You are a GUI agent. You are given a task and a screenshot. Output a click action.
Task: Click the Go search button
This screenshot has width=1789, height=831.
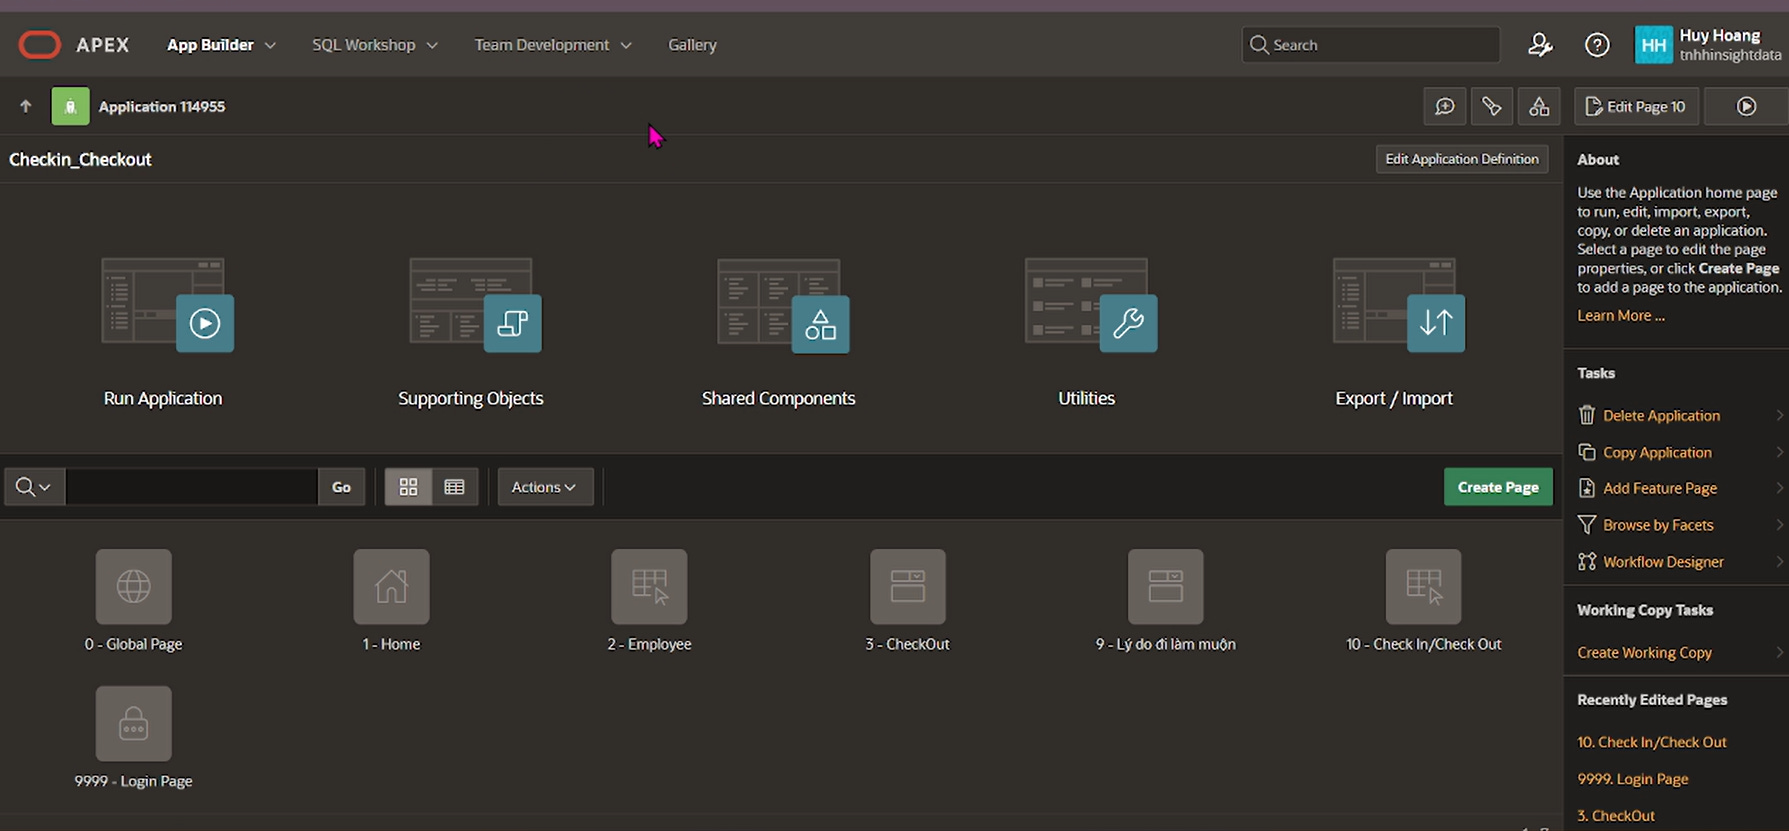point(341,487)
